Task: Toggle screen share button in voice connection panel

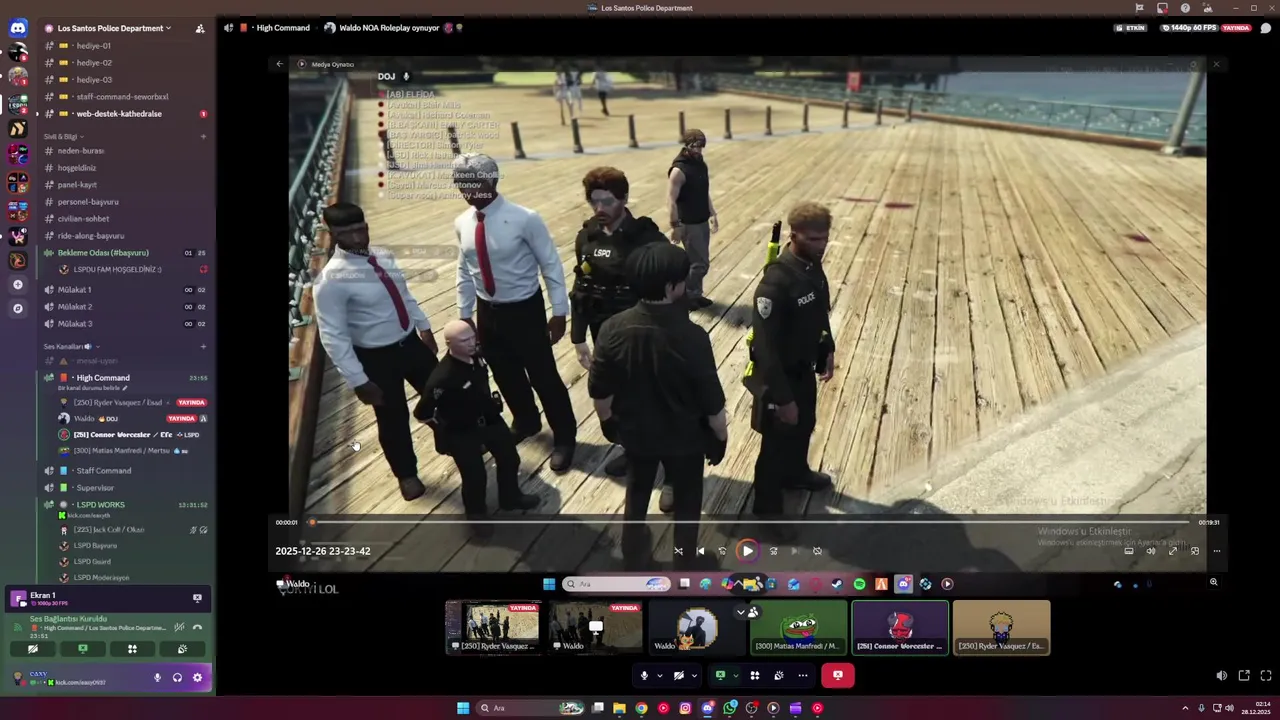Action: 83,649
